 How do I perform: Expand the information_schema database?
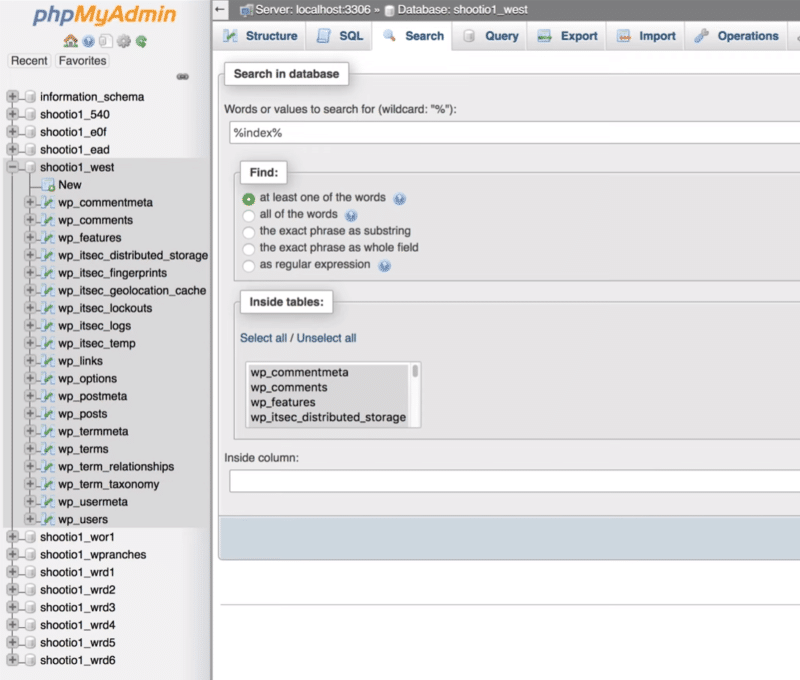(x=12, y=96)
